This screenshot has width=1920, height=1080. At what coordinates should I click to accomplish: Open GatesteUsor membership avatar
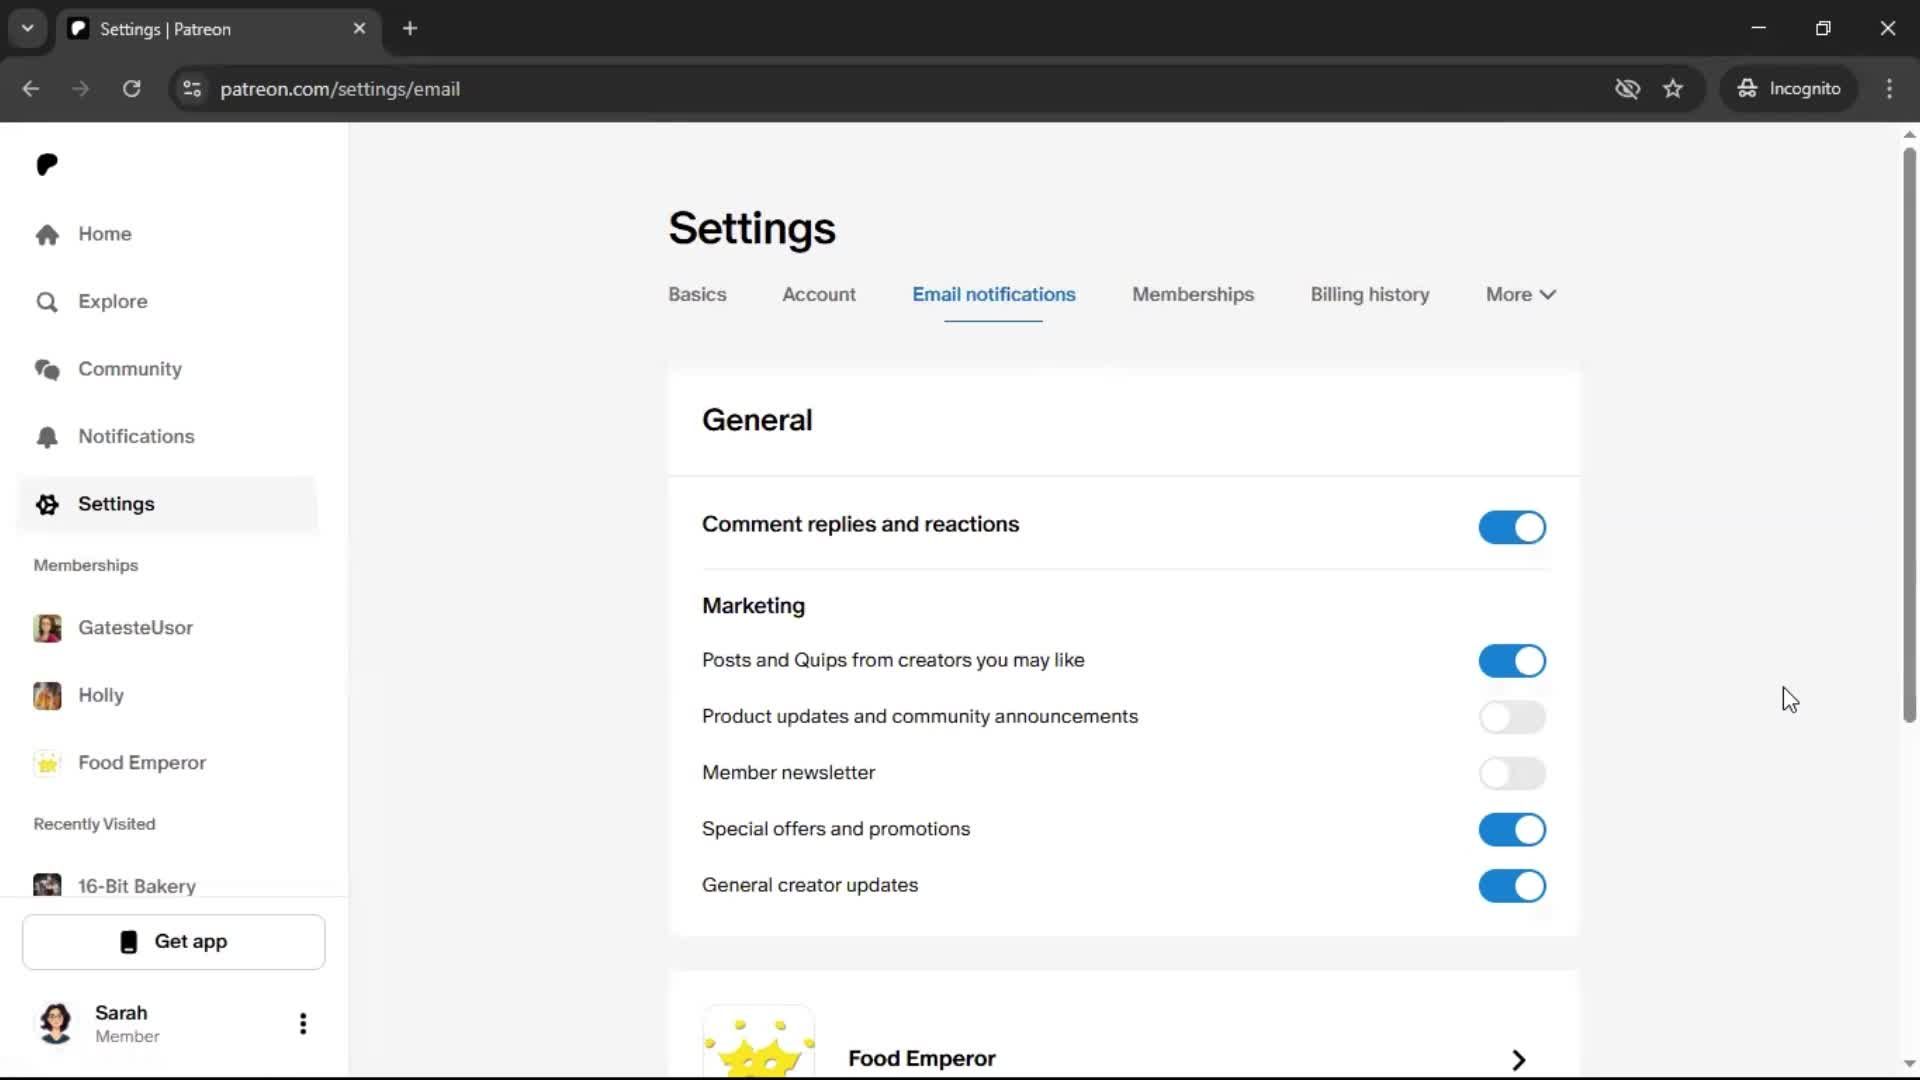(x=47, y=628)
